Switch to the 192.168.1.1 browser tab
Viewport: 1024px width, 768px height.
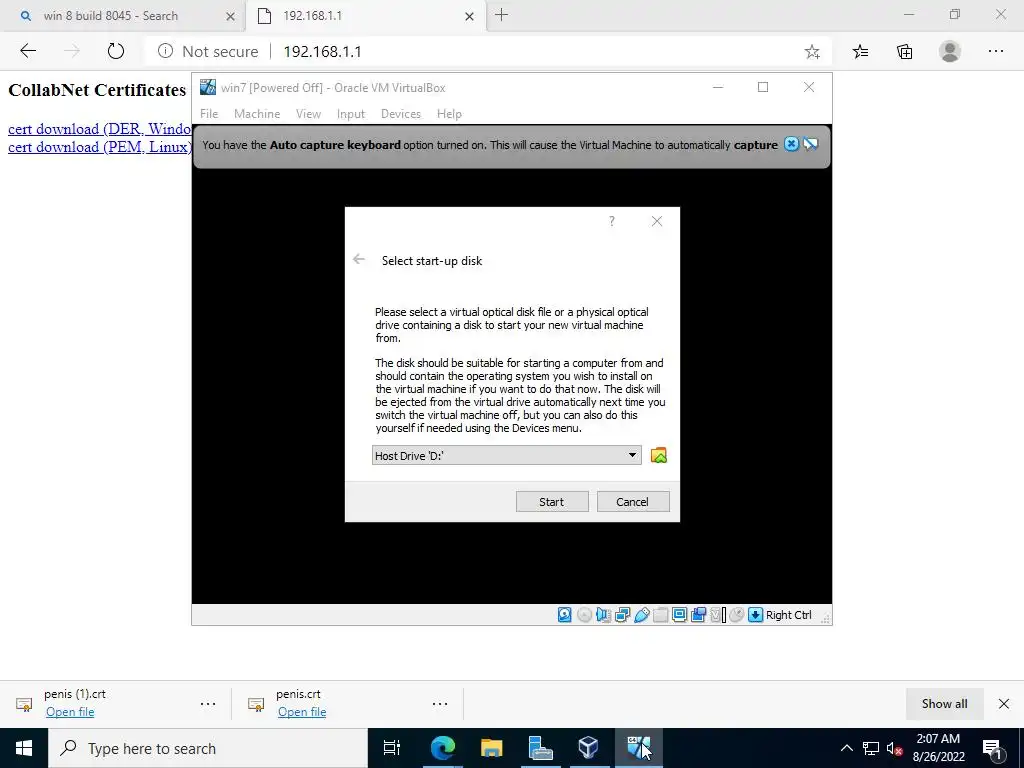(313, 16)
